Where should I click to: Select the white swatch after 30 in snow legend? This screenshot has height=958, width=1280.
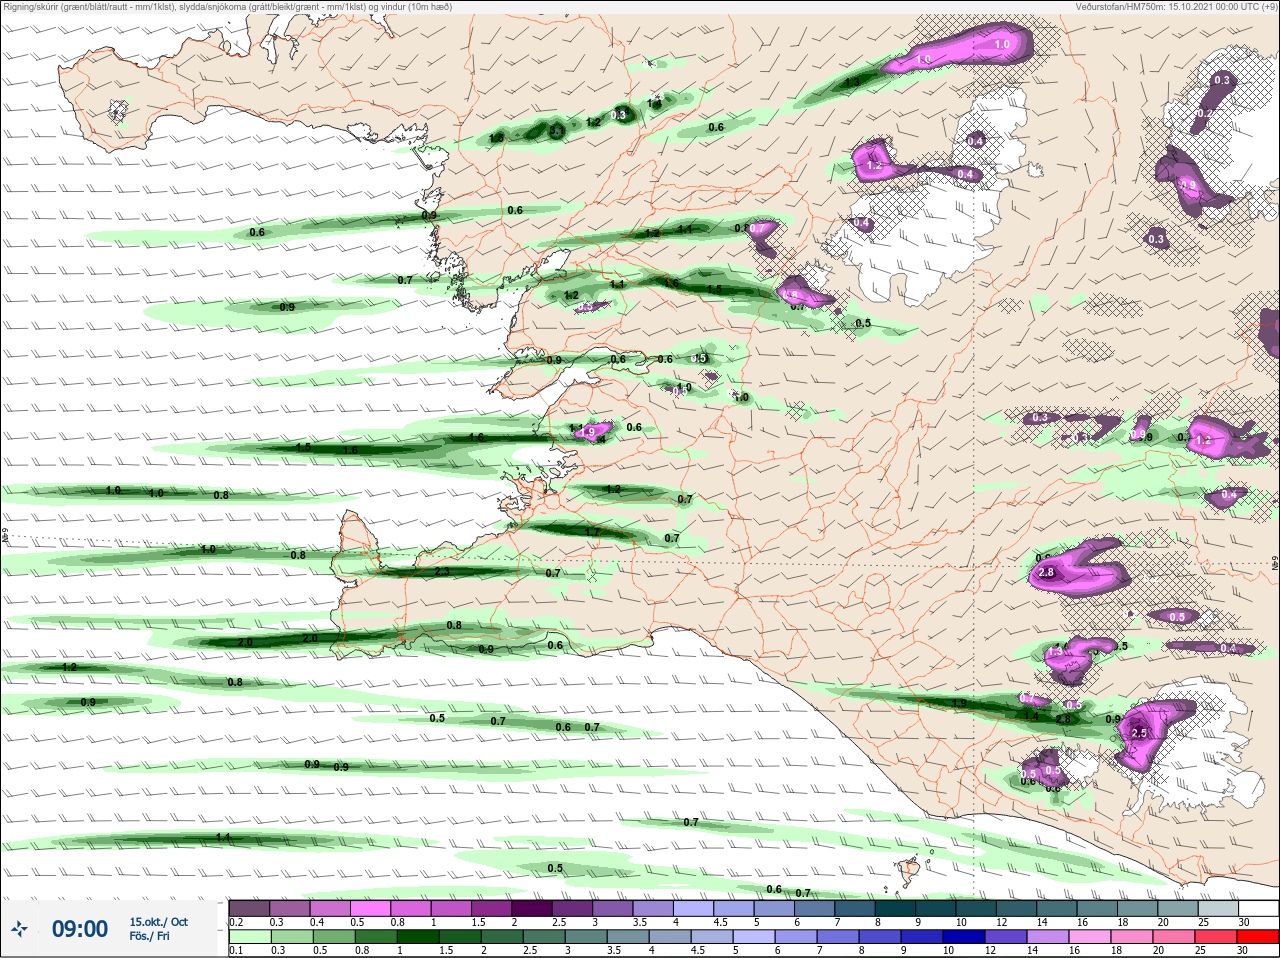(1260, 908)
